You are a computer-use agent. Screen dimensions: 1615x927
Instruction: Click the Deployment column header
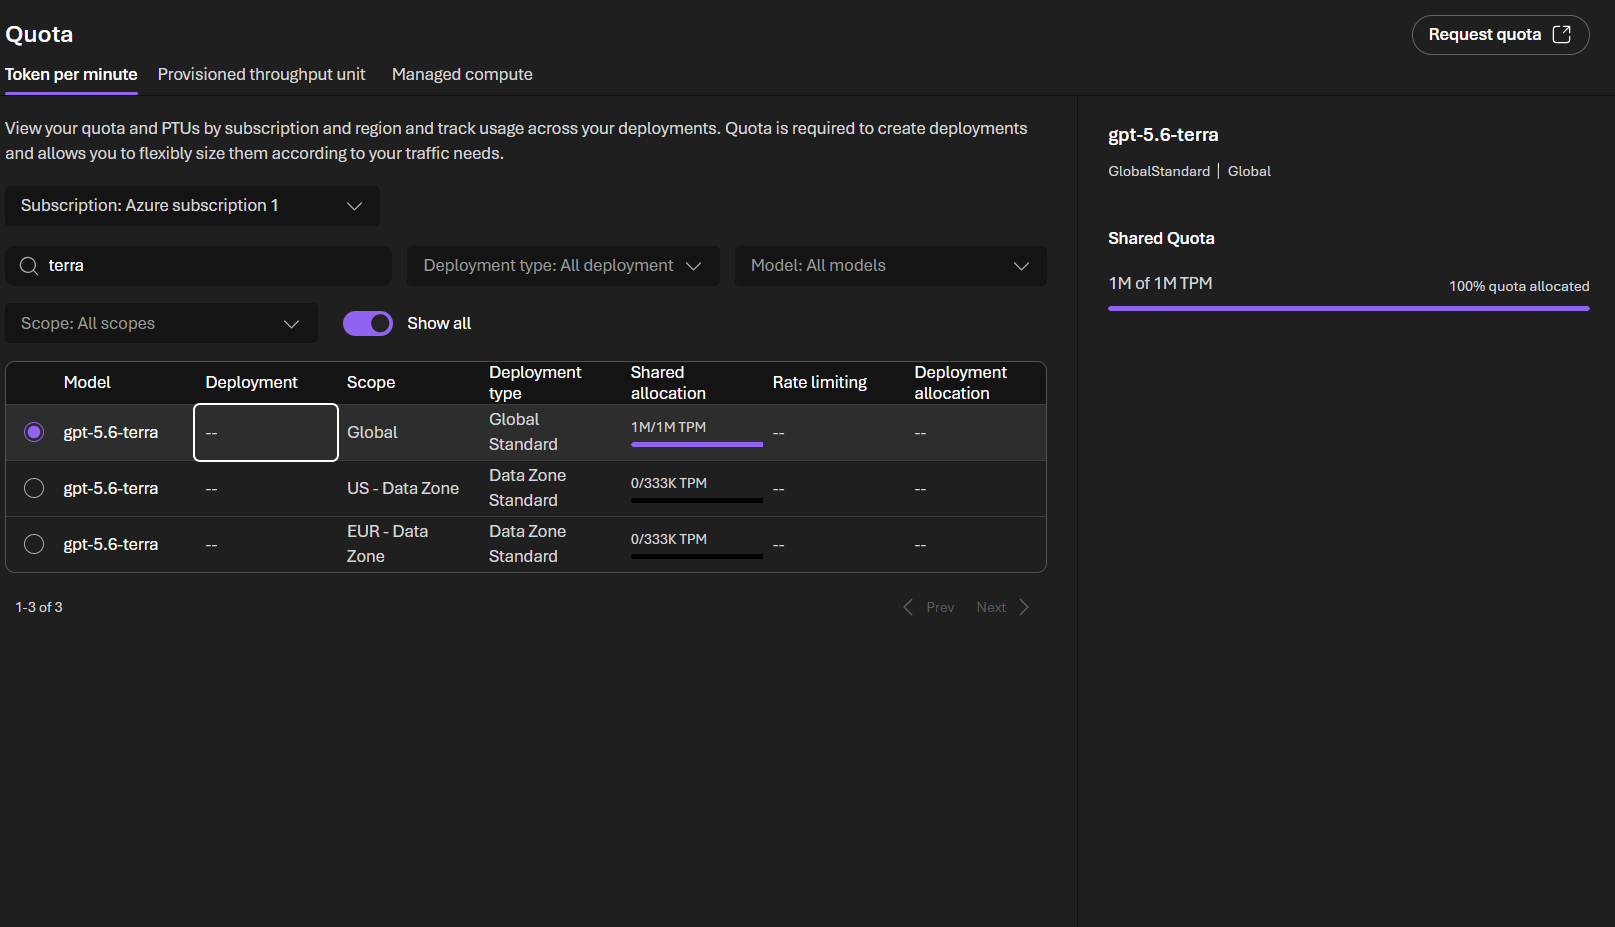point(251,382)
